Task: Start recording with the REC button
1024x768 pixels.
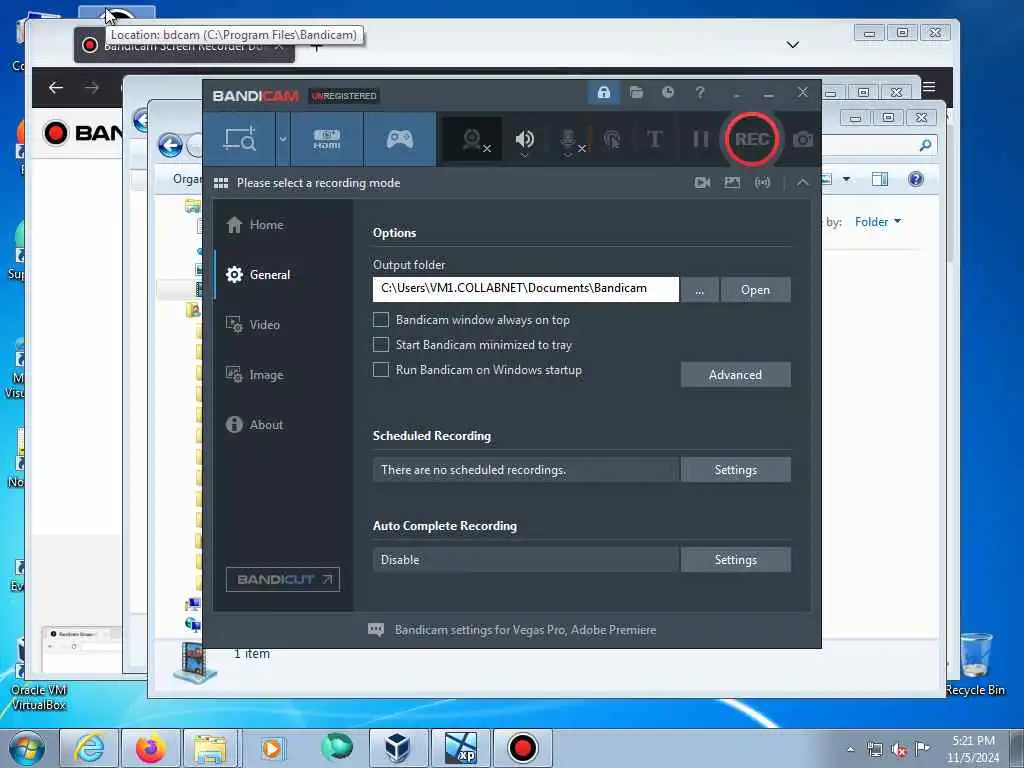Action: (x=751, y=139)
